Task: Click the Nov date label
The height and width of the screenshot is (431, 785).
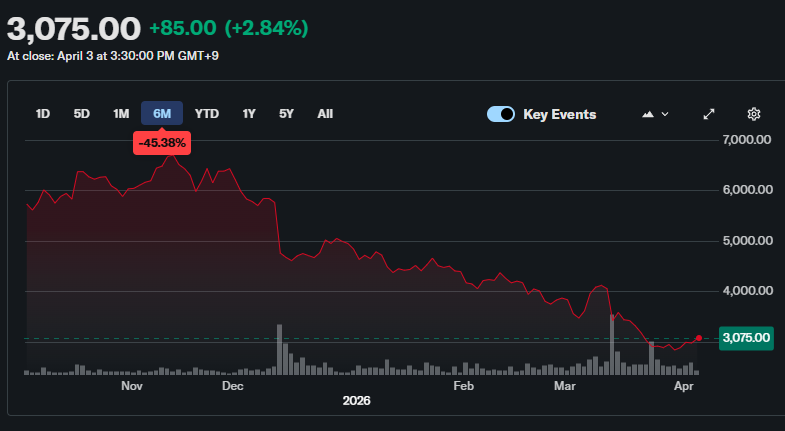Action: [132, 386]
